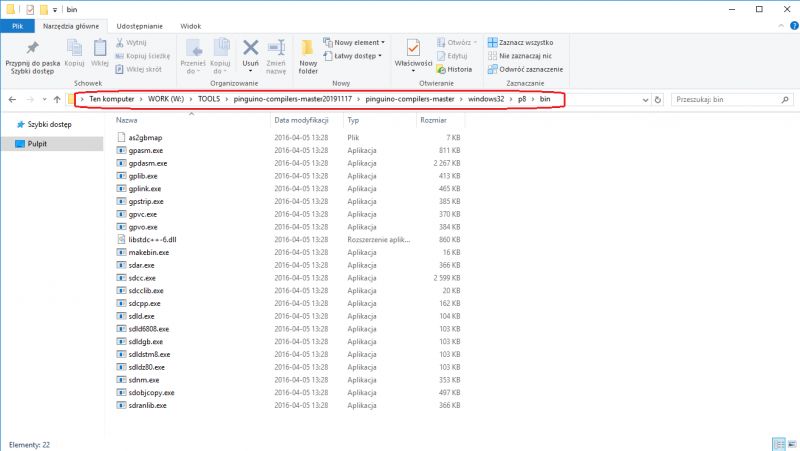Sort by Nazwa column header
800x451 pixels.
coord(127,120)
